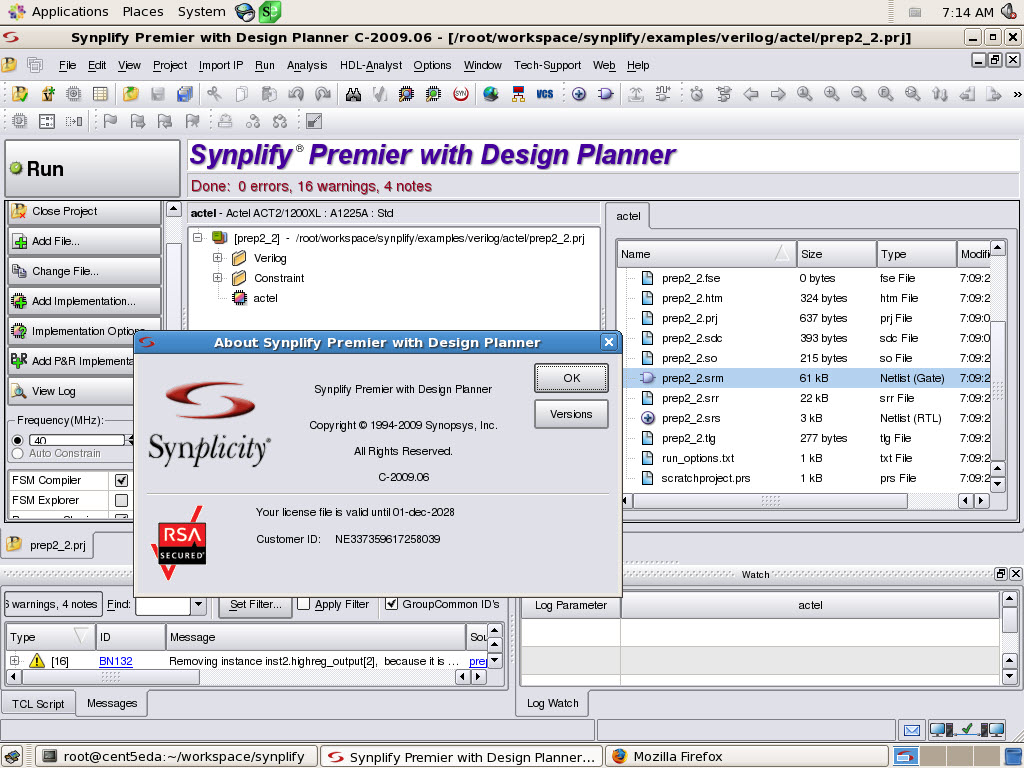The image size is (1024, 768).
Task: Open Technology view with the gate icon
Action: coord(606,94)
